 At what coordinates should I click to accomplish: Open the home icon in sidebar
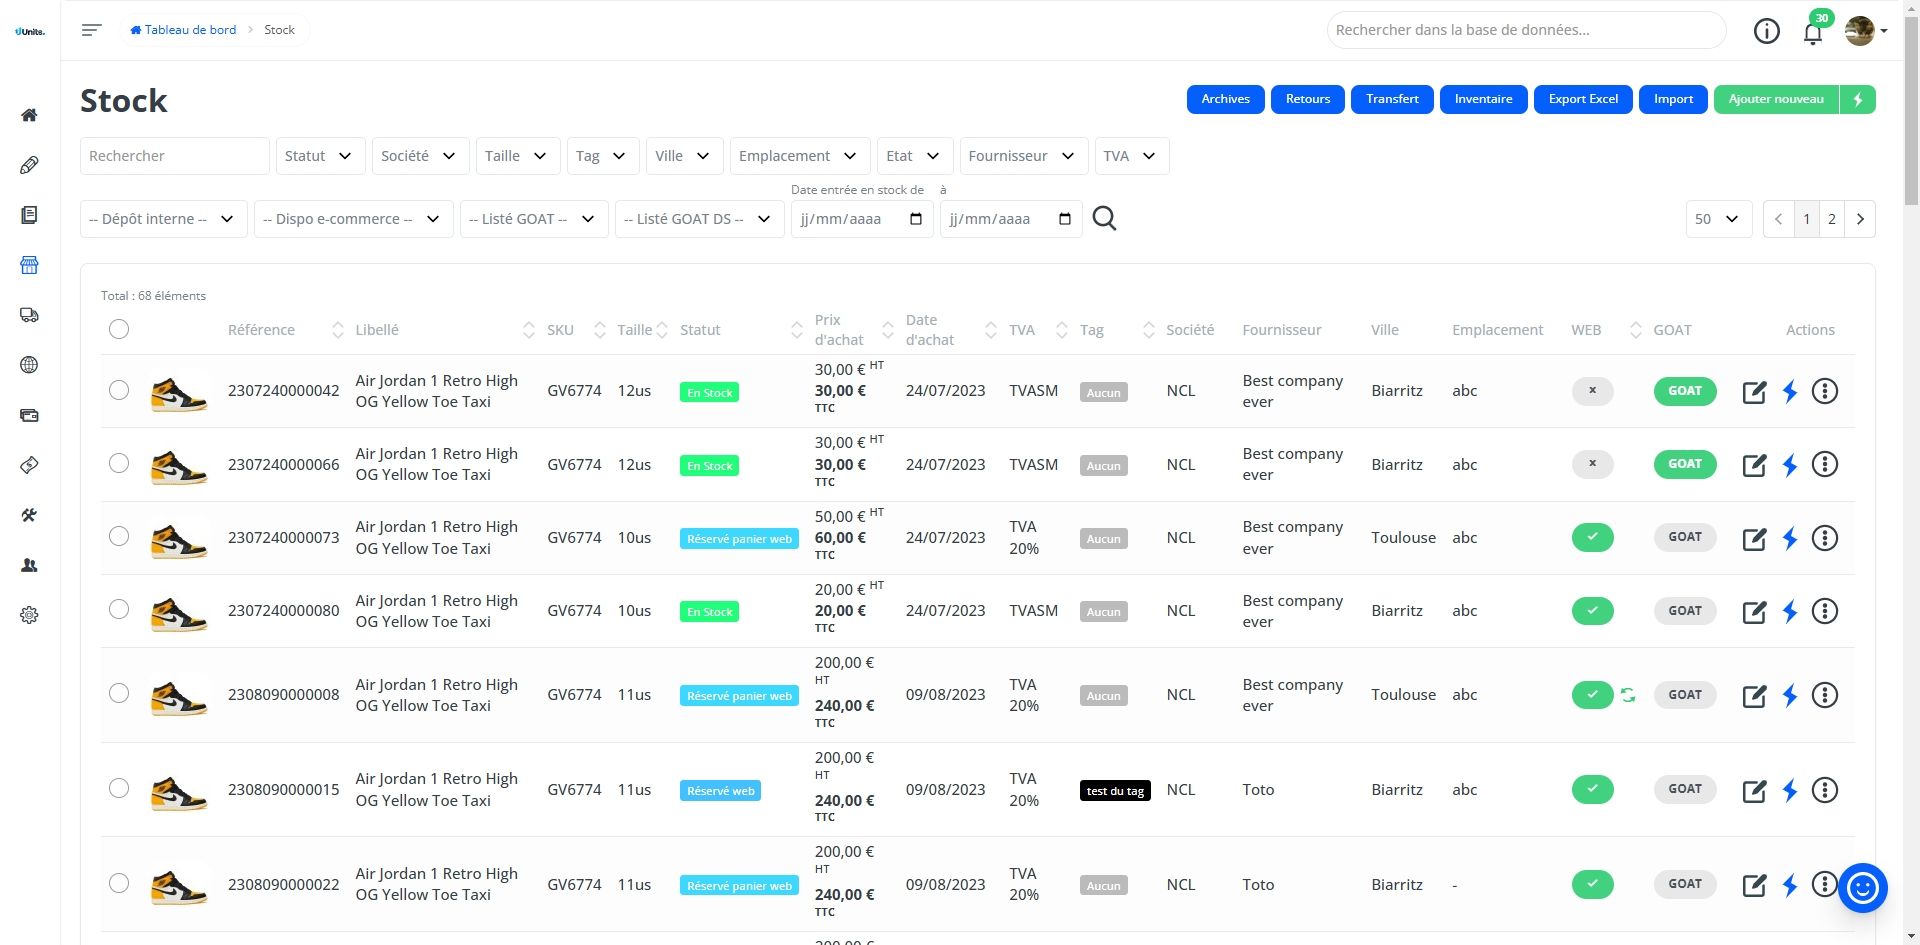29,115
